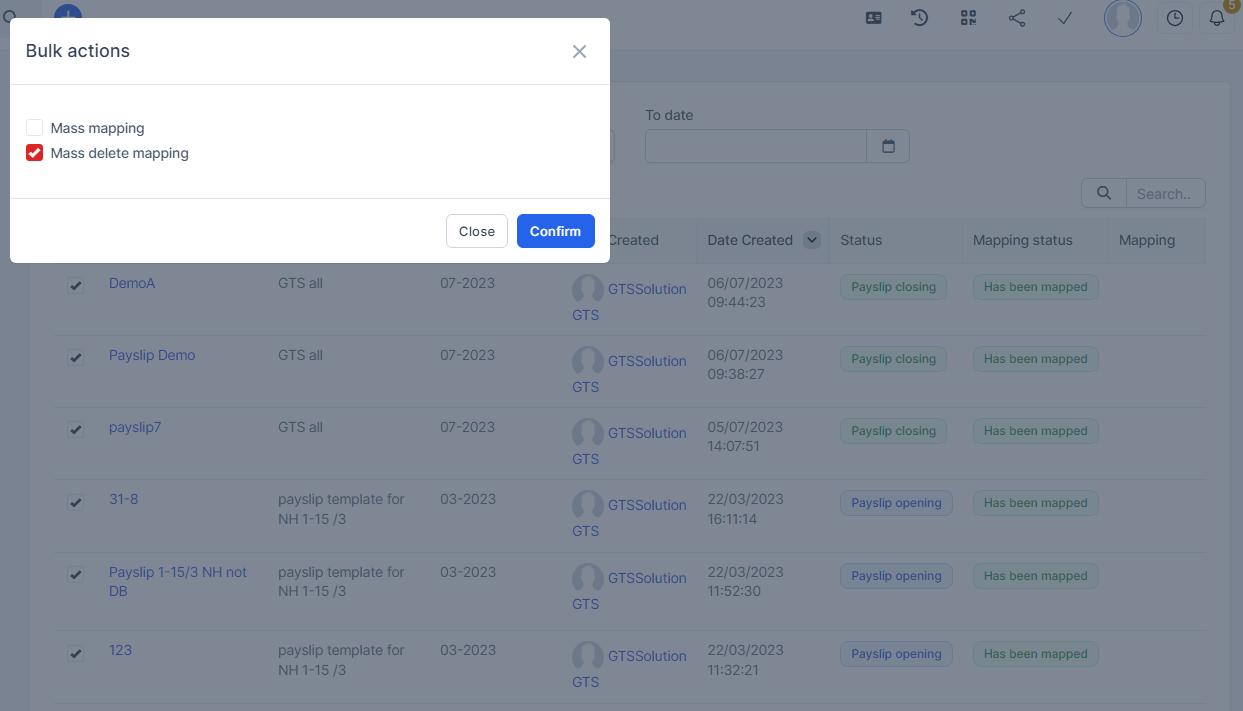1243x711 pixels.
Task: Open the user profile avatar
Action: pos(1122,18)
